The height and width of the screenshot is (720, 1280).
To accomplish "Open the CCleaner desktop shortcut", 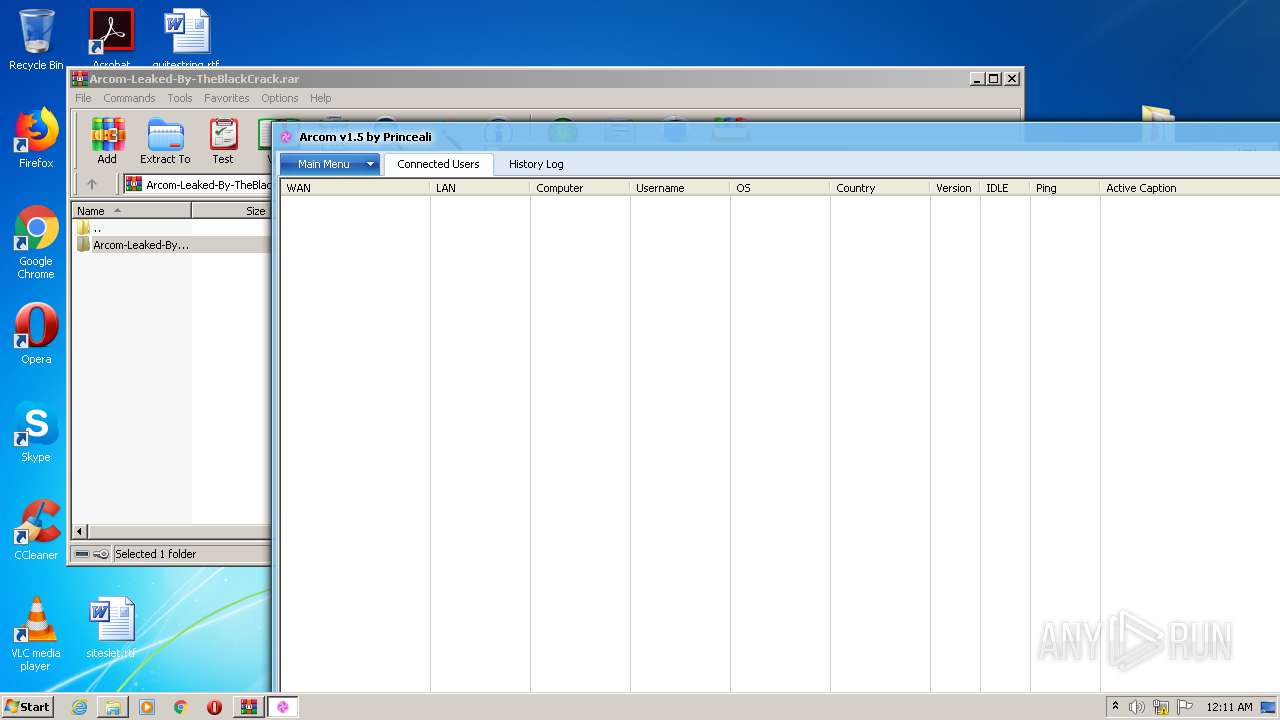I will (x=36, y=530).
